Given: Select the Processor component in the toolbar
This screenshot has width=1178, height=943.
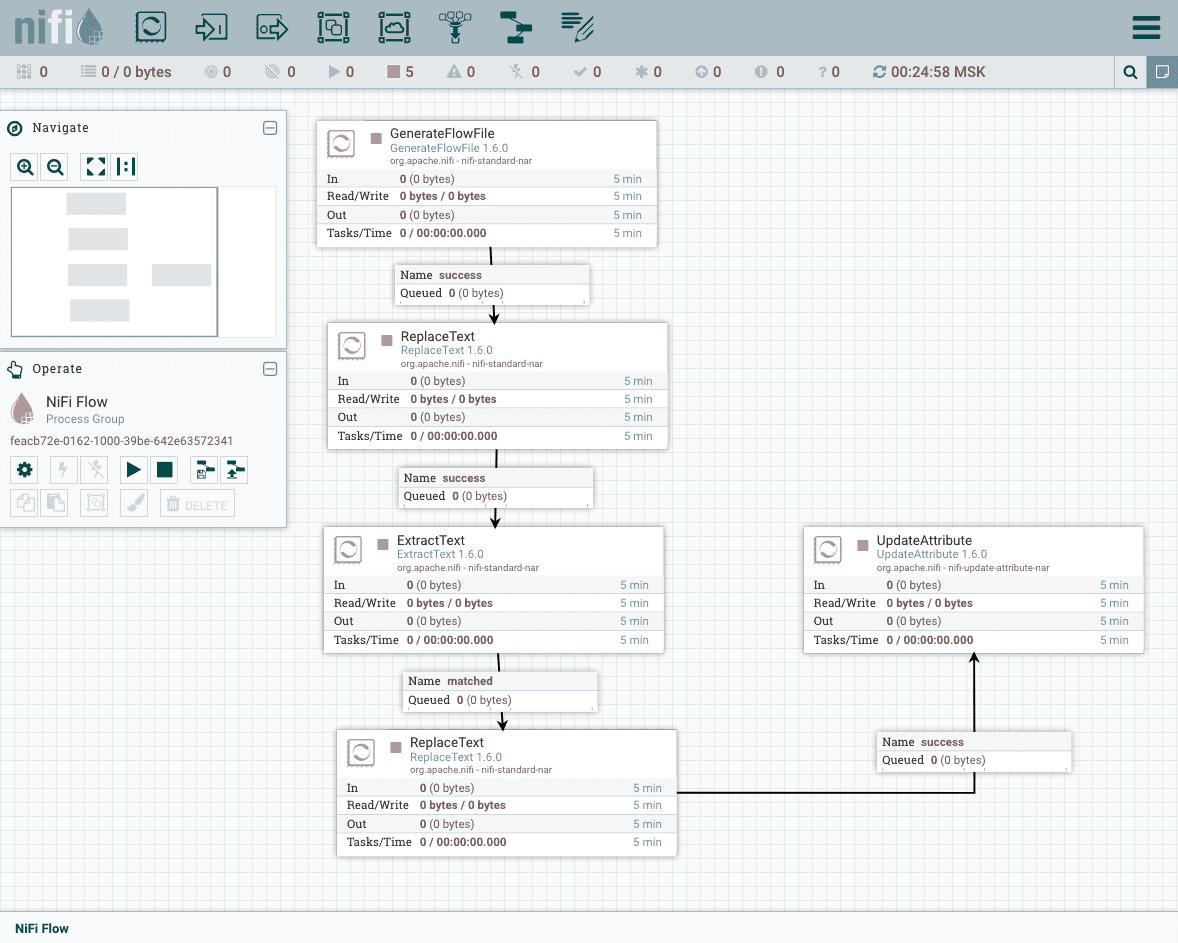Looking at the screenshot, I should [150, 27].
